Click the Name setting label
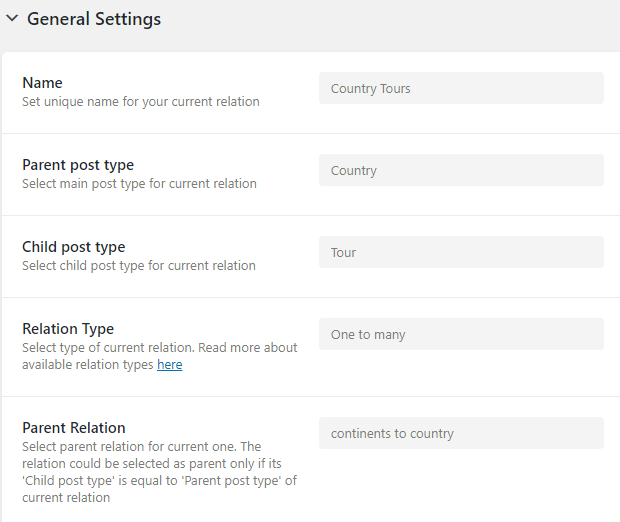620x522 pixels. coord(42,83)
